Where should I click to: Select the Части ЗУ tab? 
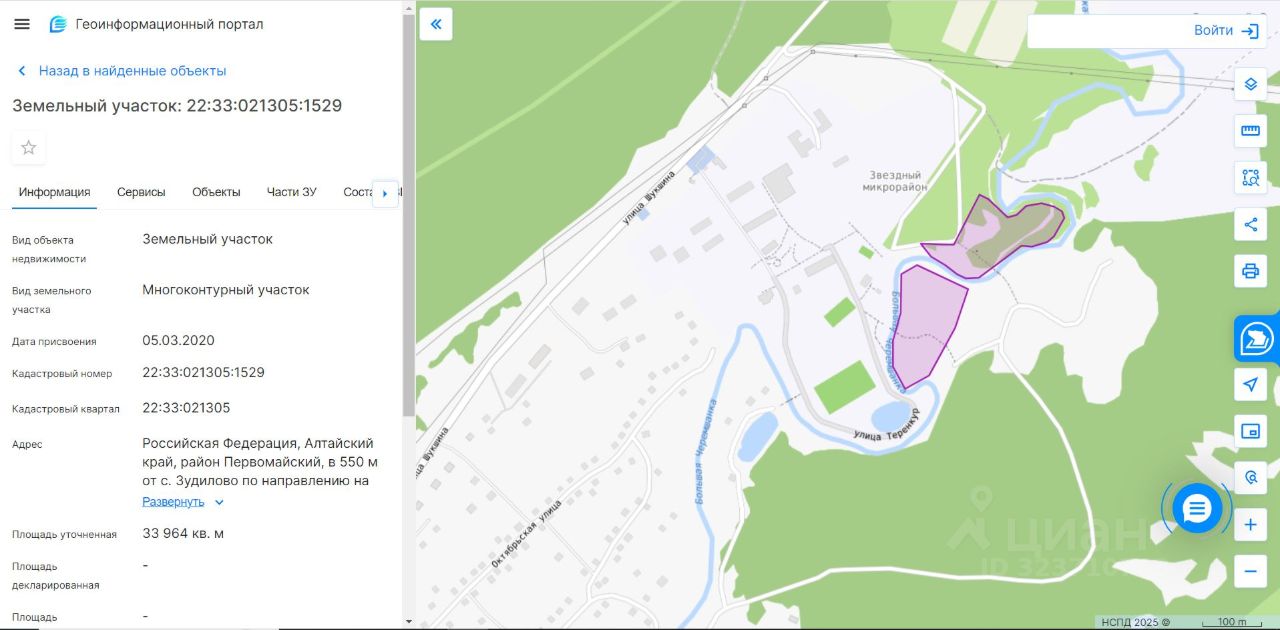pos(292,192)
